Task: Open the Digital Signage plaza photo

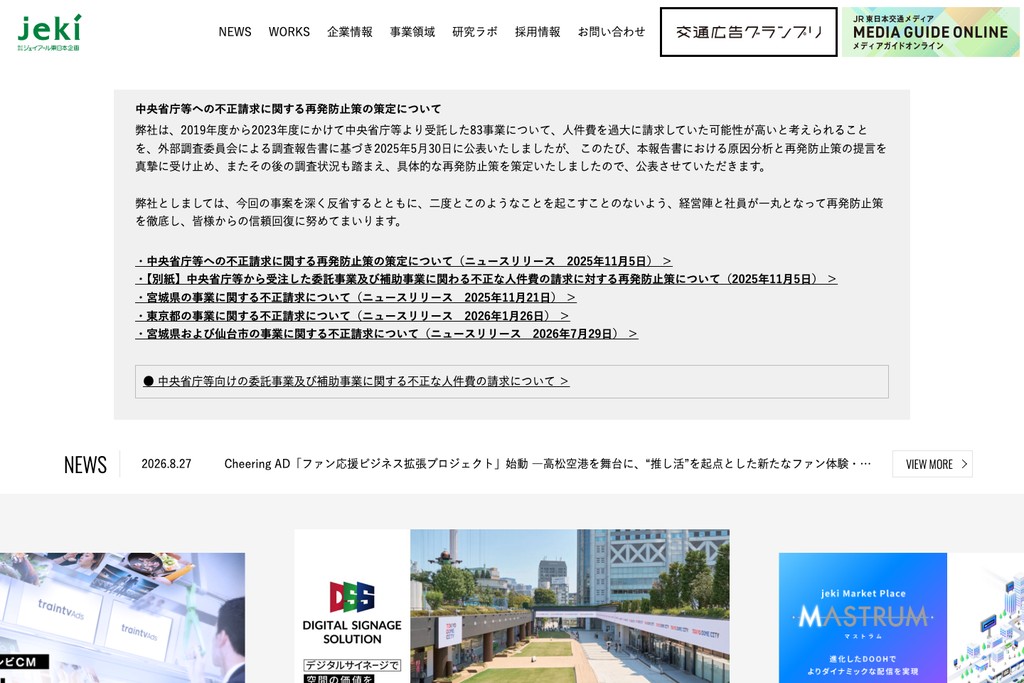Action: point(569,606)
